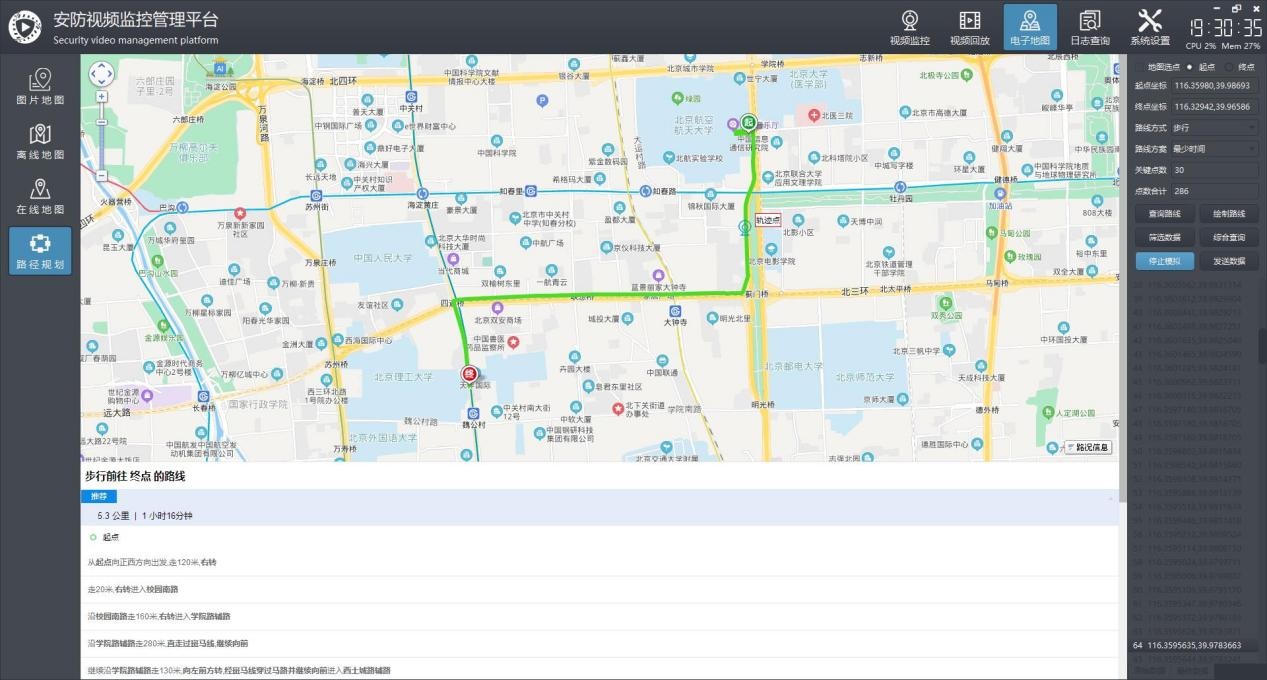The image size is (1267, 680).
Task: Open the 视频监控 video monitoring module
Action: coord(909,27)
